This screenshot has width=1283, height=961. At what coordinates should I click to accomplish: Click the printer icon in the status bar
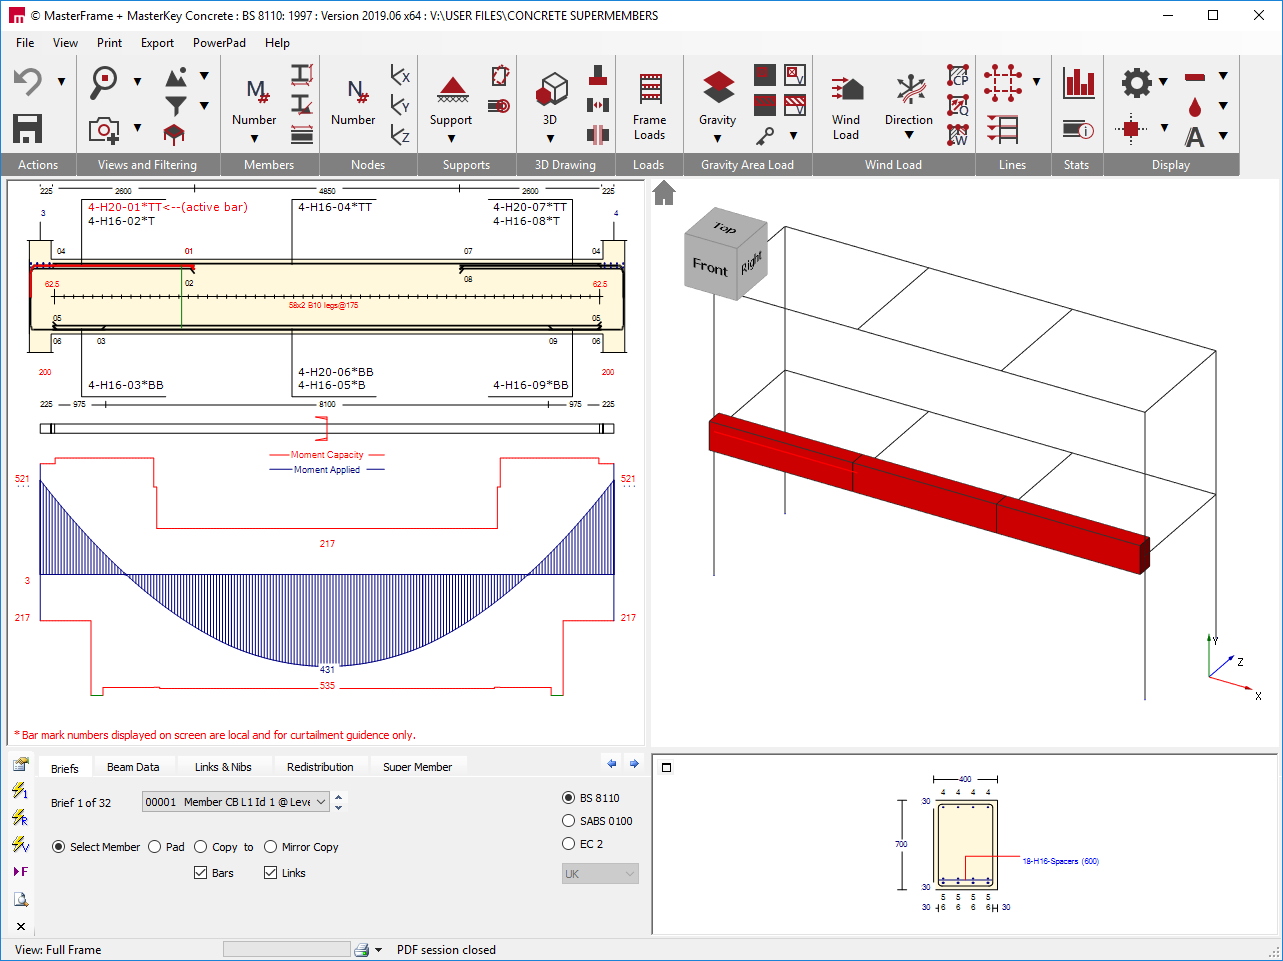point(362,950)
